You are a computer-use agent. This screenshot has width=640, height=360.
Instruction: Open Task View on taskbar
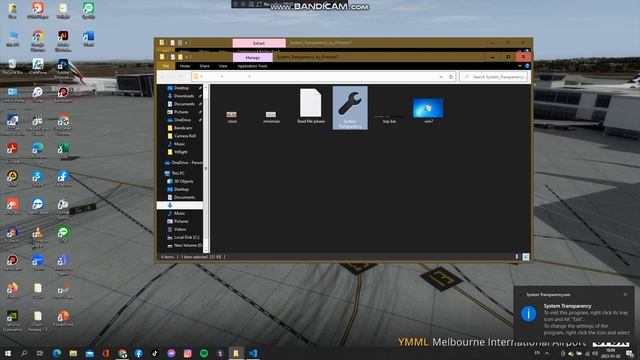click(x=40, y=353)
